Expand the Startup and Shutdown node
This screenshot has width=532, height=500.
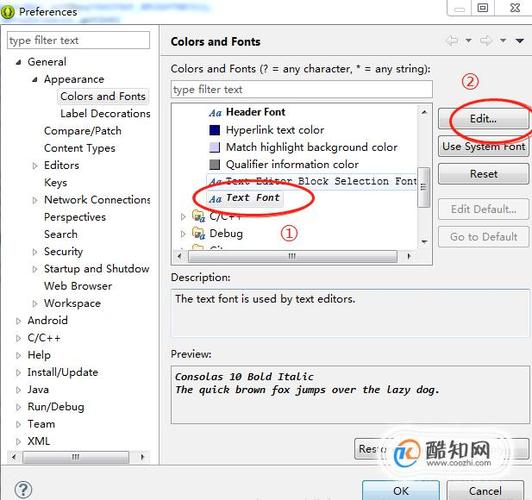pos(35,269)
